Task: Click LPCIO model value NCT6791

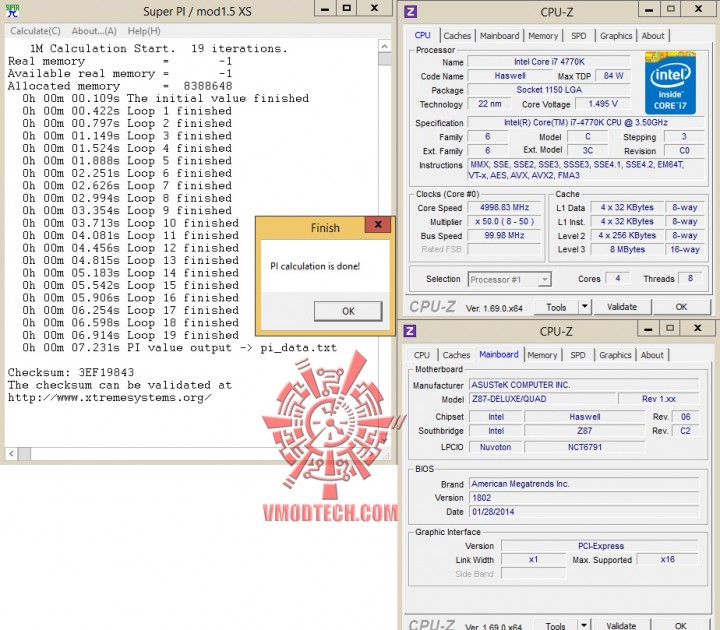Action: click(585, 447)
